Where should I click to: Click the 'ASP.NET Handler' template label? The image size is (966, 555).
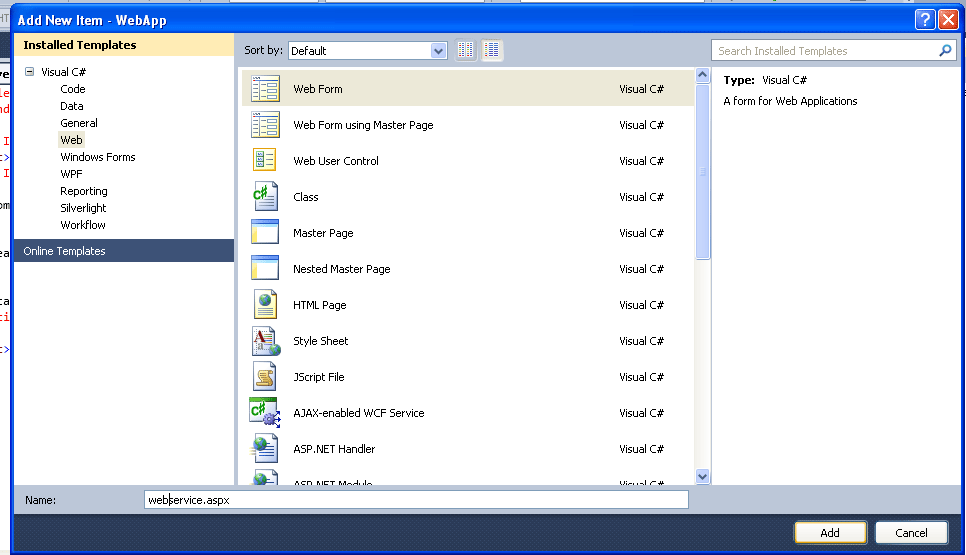tap(334, 448)
